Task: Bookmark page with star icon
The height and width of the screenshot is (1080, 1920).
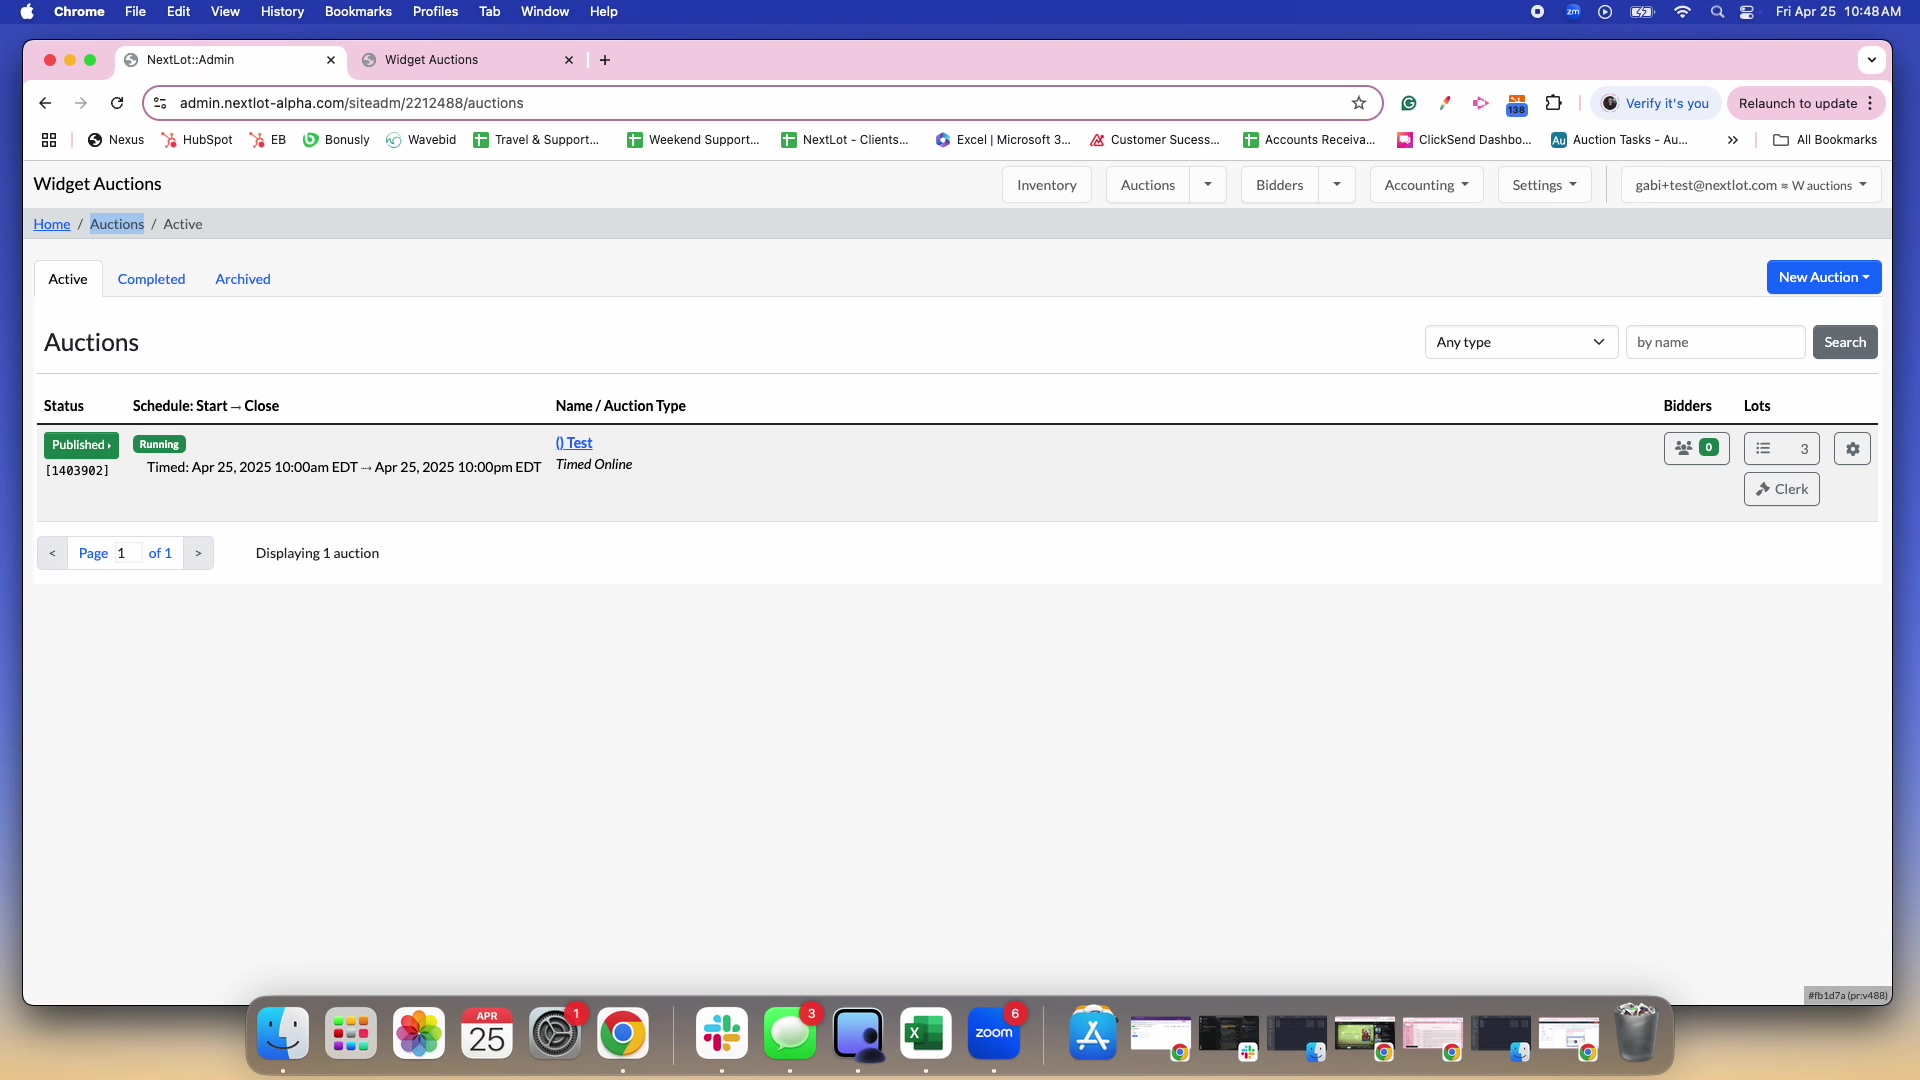Action: (1358, 103)
